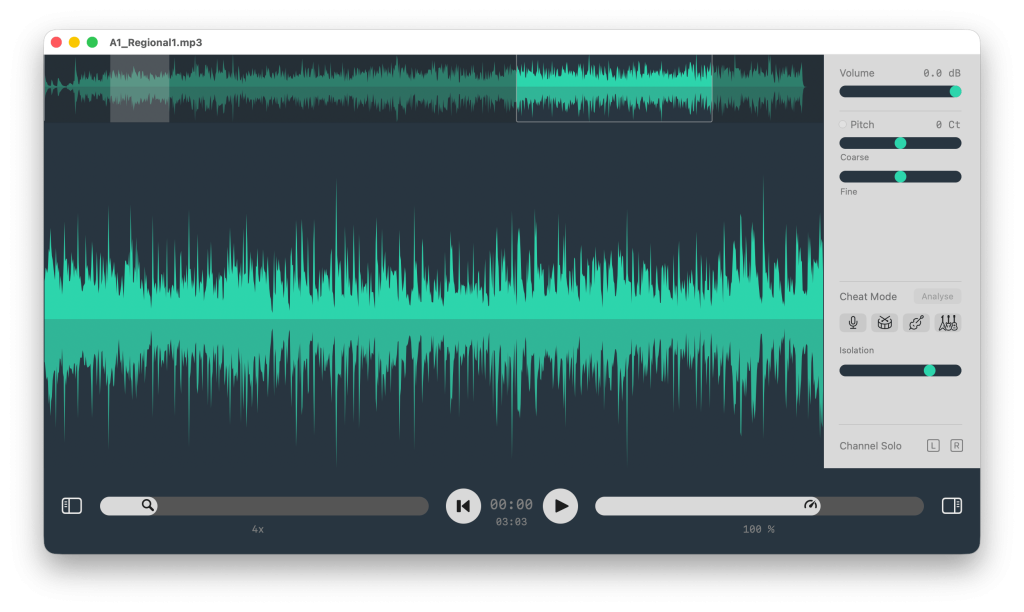This screenshot has width=1024, height=612.
Task: Click the playback speed gauge handle
Action: coord(811,506)
